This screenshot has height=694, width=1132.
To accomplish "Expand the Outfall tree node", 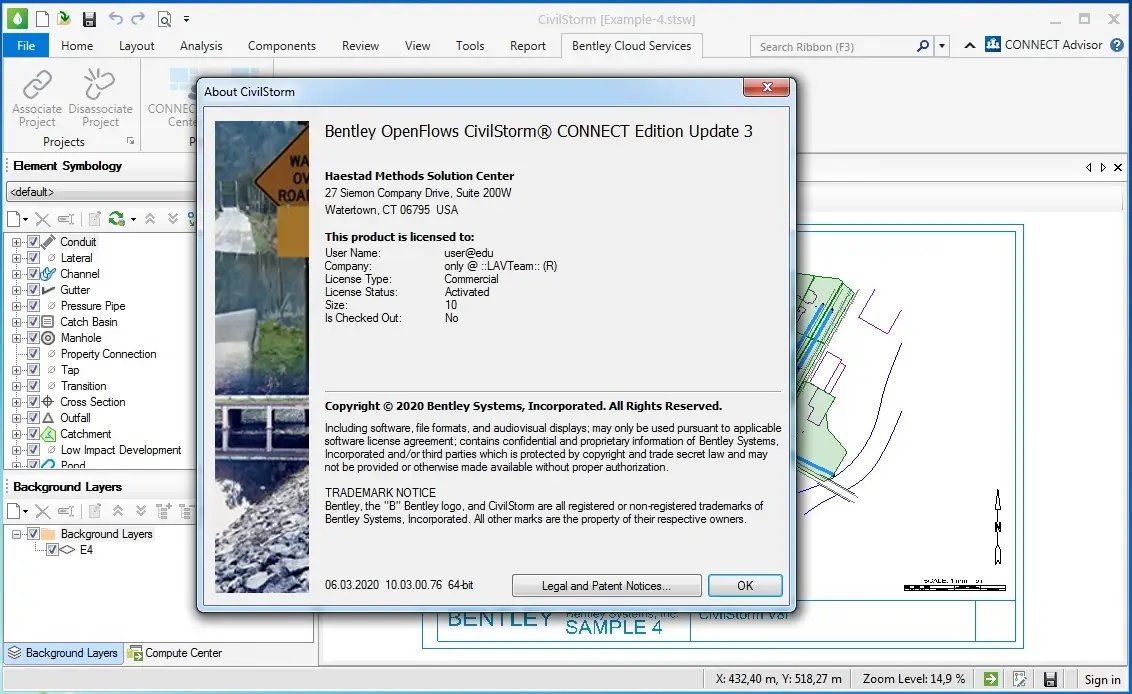I will 17,418.
